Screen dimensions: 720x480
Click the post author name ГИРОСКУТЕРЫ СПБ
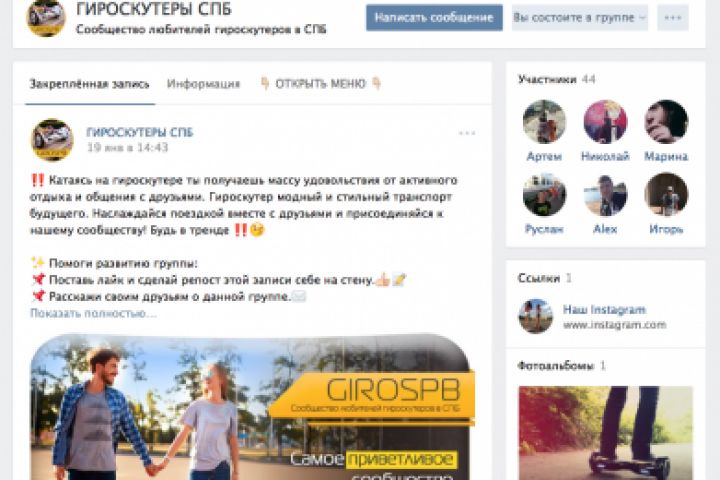(140, 132)
